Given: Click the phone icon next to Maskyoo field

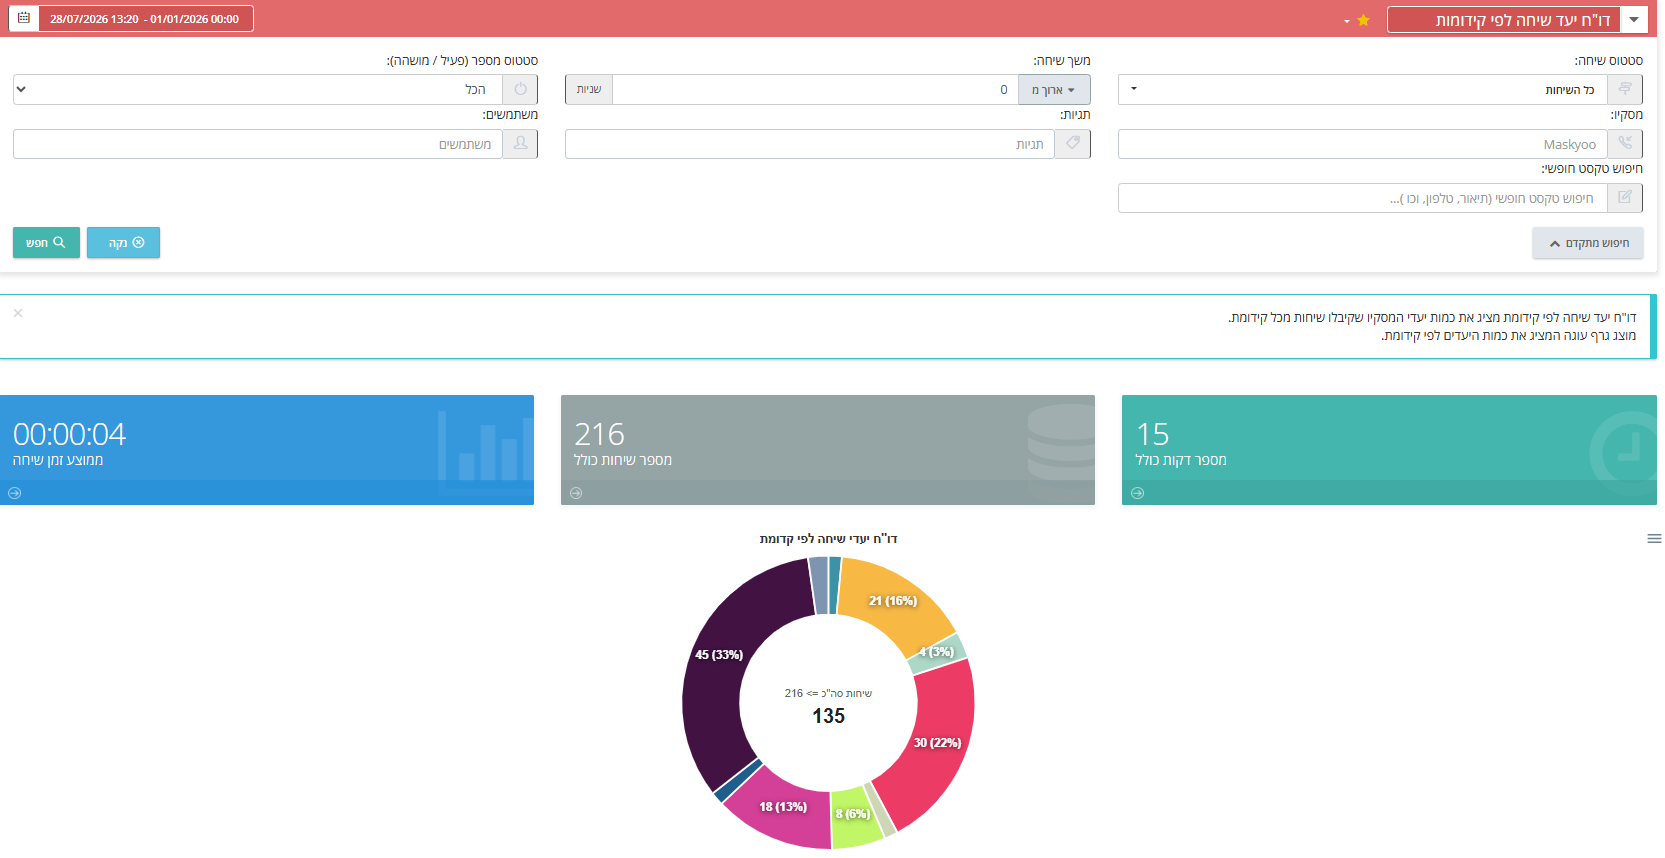Looking at the screenshot, I should pyautogui.click(x=1625, y=144).
